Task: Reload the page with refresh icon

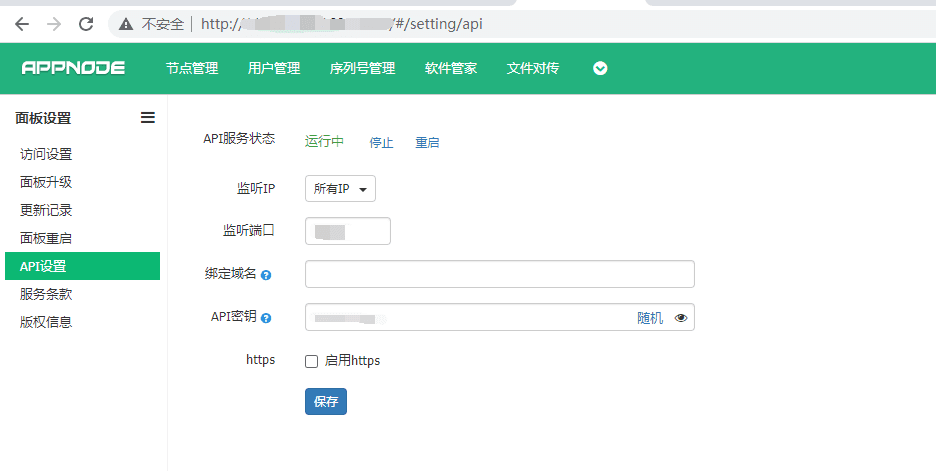Action: (86, 23)
